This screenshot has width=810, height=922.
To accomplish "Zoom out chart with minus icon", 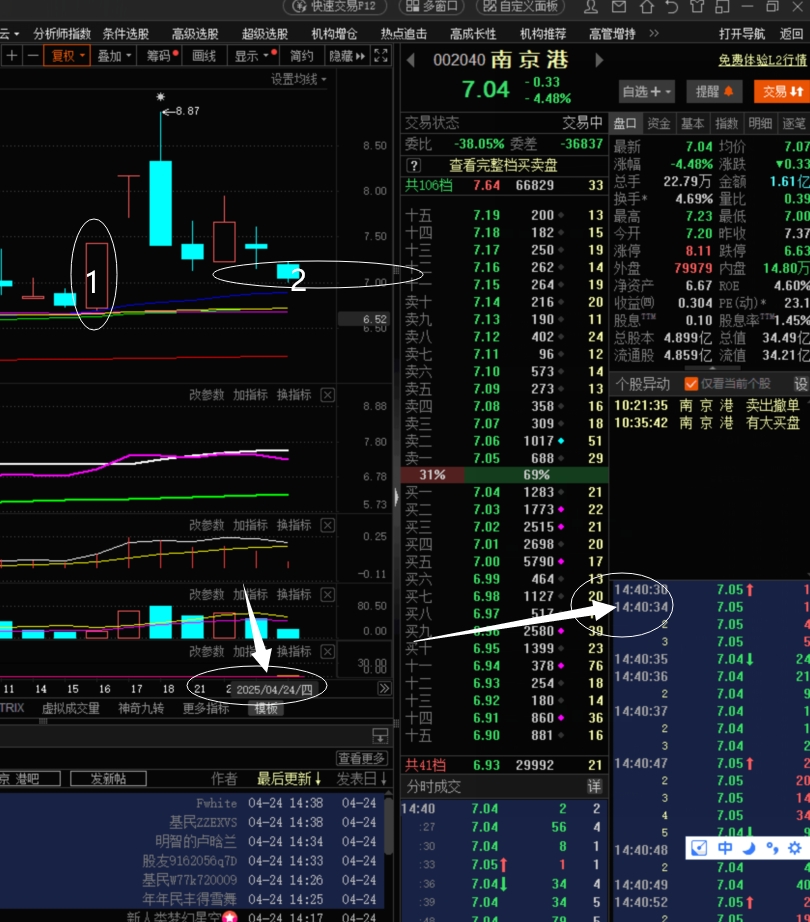I will [x=33, y=56].
